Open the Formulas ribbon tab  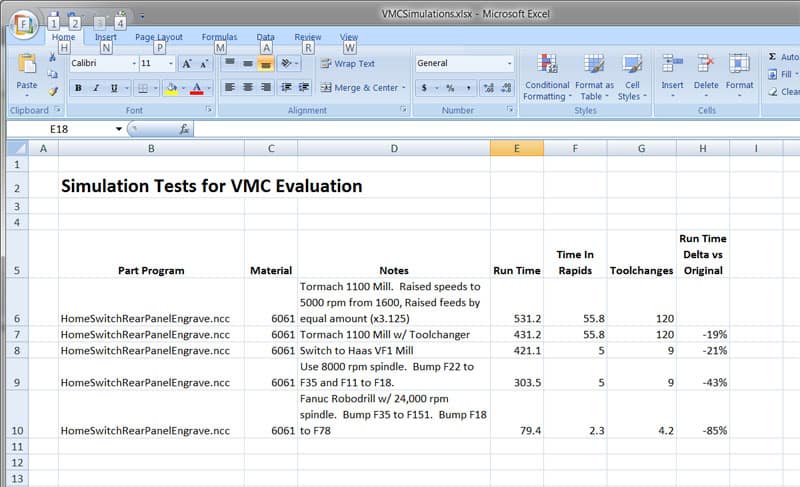219,37
